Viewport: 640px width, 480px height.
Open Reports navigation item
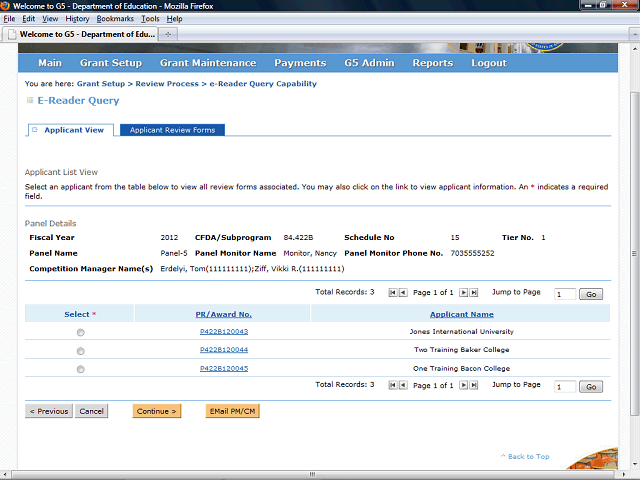pos(433,63)
